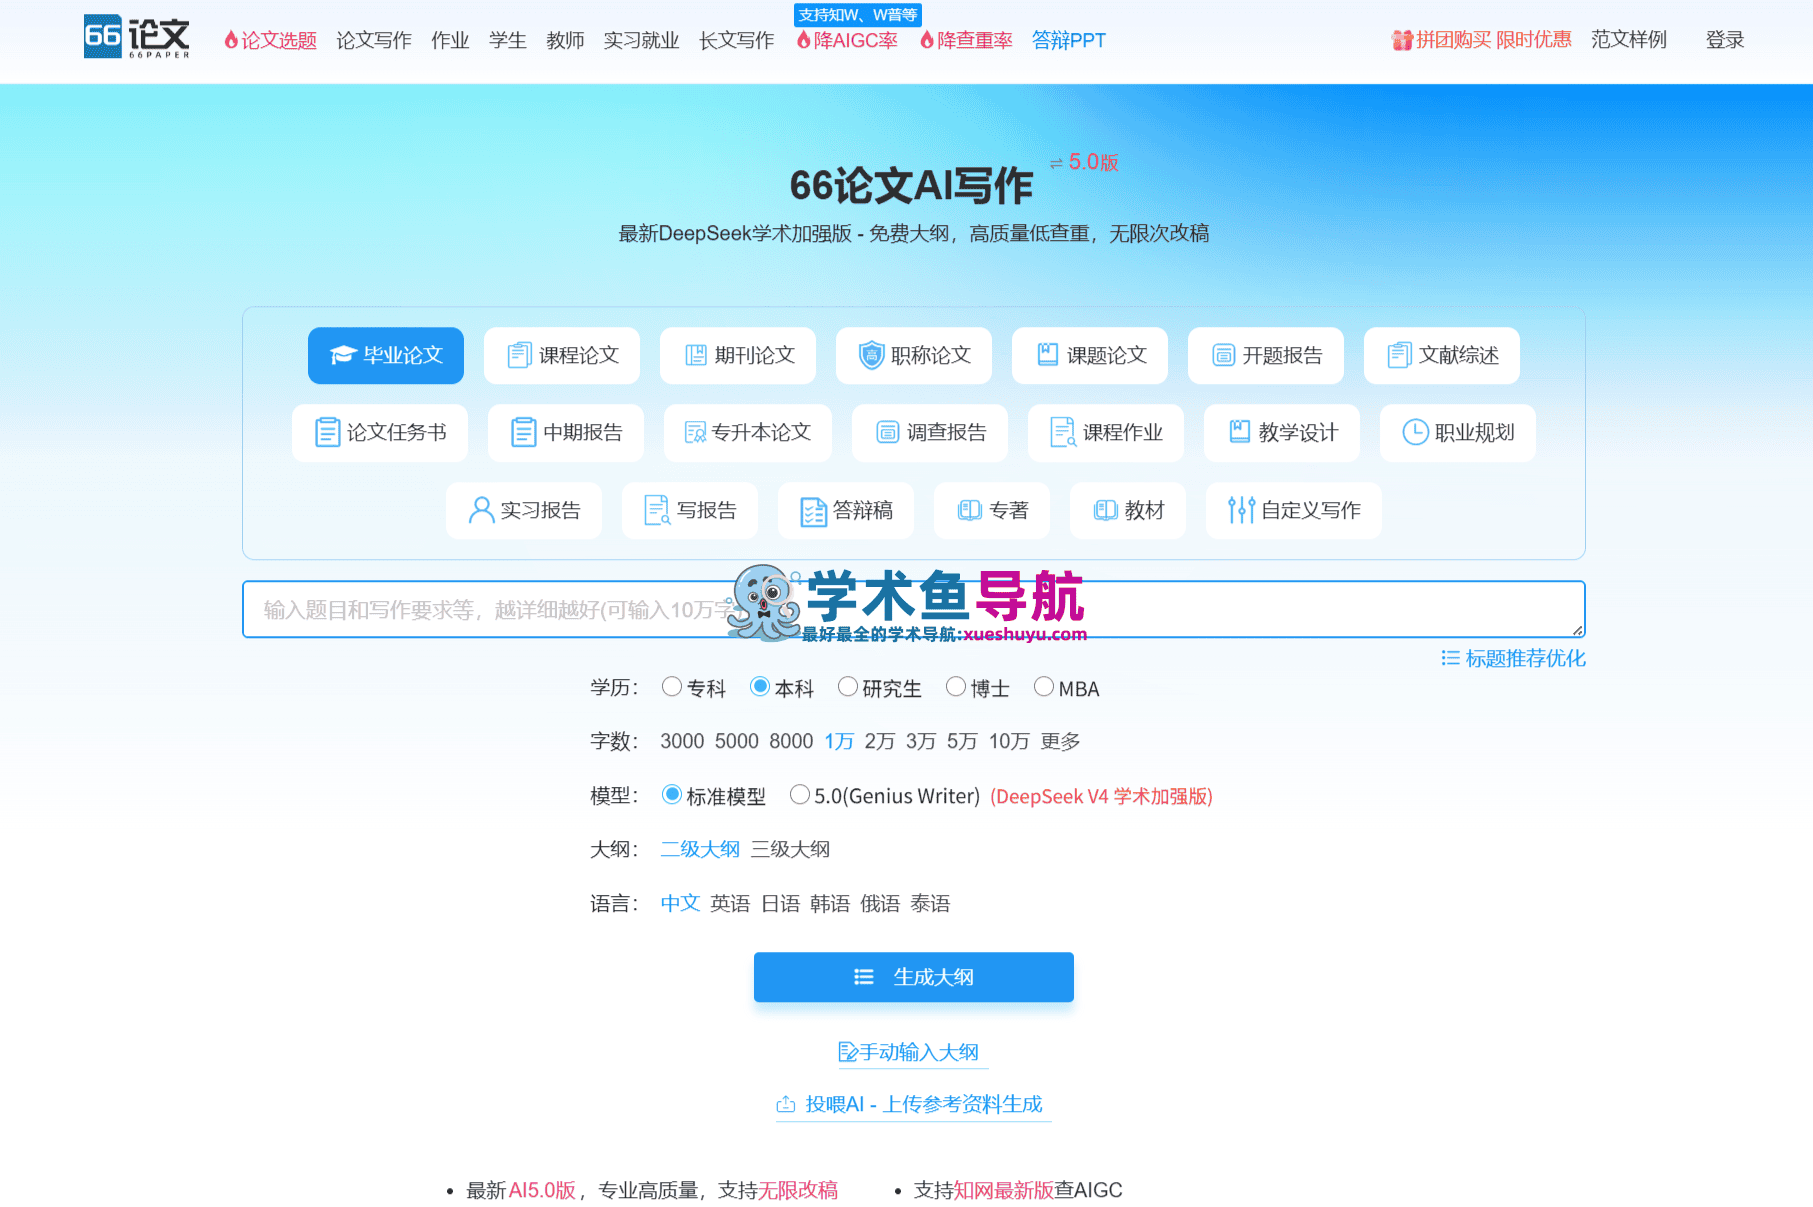
Task: Click the 期刊论文 journal icon
Action: tap(696, 355)
